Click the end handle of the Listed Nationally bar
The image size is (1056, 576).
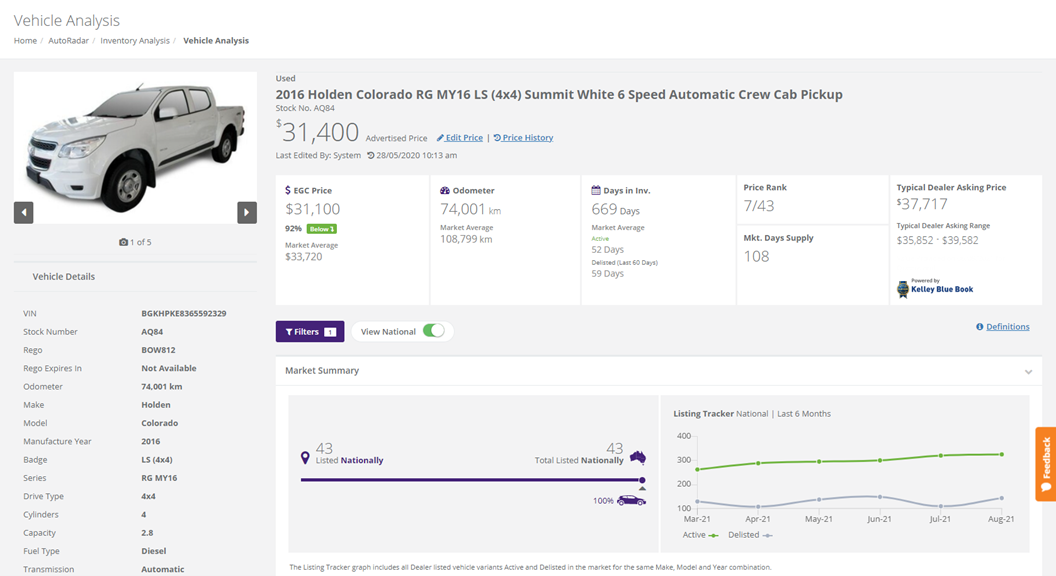tap(642, 480)
